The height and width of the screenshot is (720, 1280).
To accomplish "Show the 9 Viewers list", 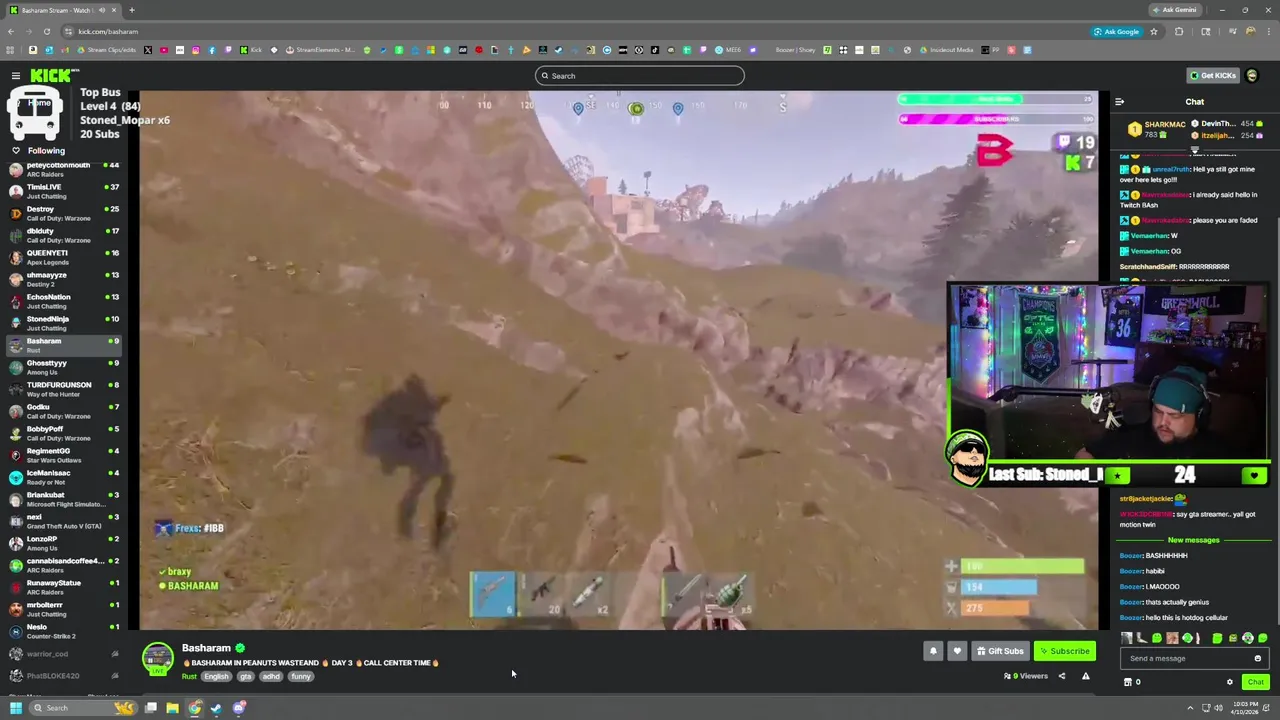I will pos(1026,676).
